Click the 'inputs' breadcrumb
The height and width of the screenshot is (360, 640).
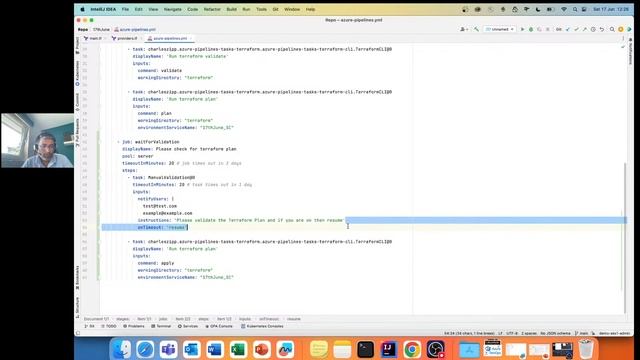[245, 319]
